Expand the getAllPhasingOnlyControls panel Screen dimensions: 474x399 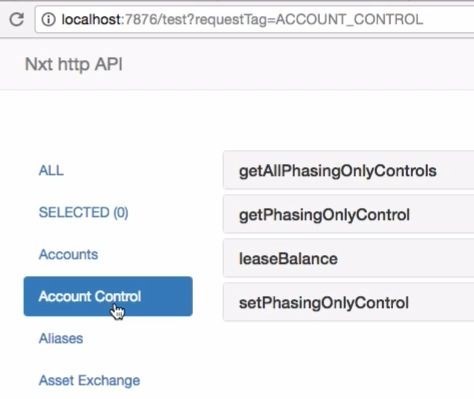(349, 170)
